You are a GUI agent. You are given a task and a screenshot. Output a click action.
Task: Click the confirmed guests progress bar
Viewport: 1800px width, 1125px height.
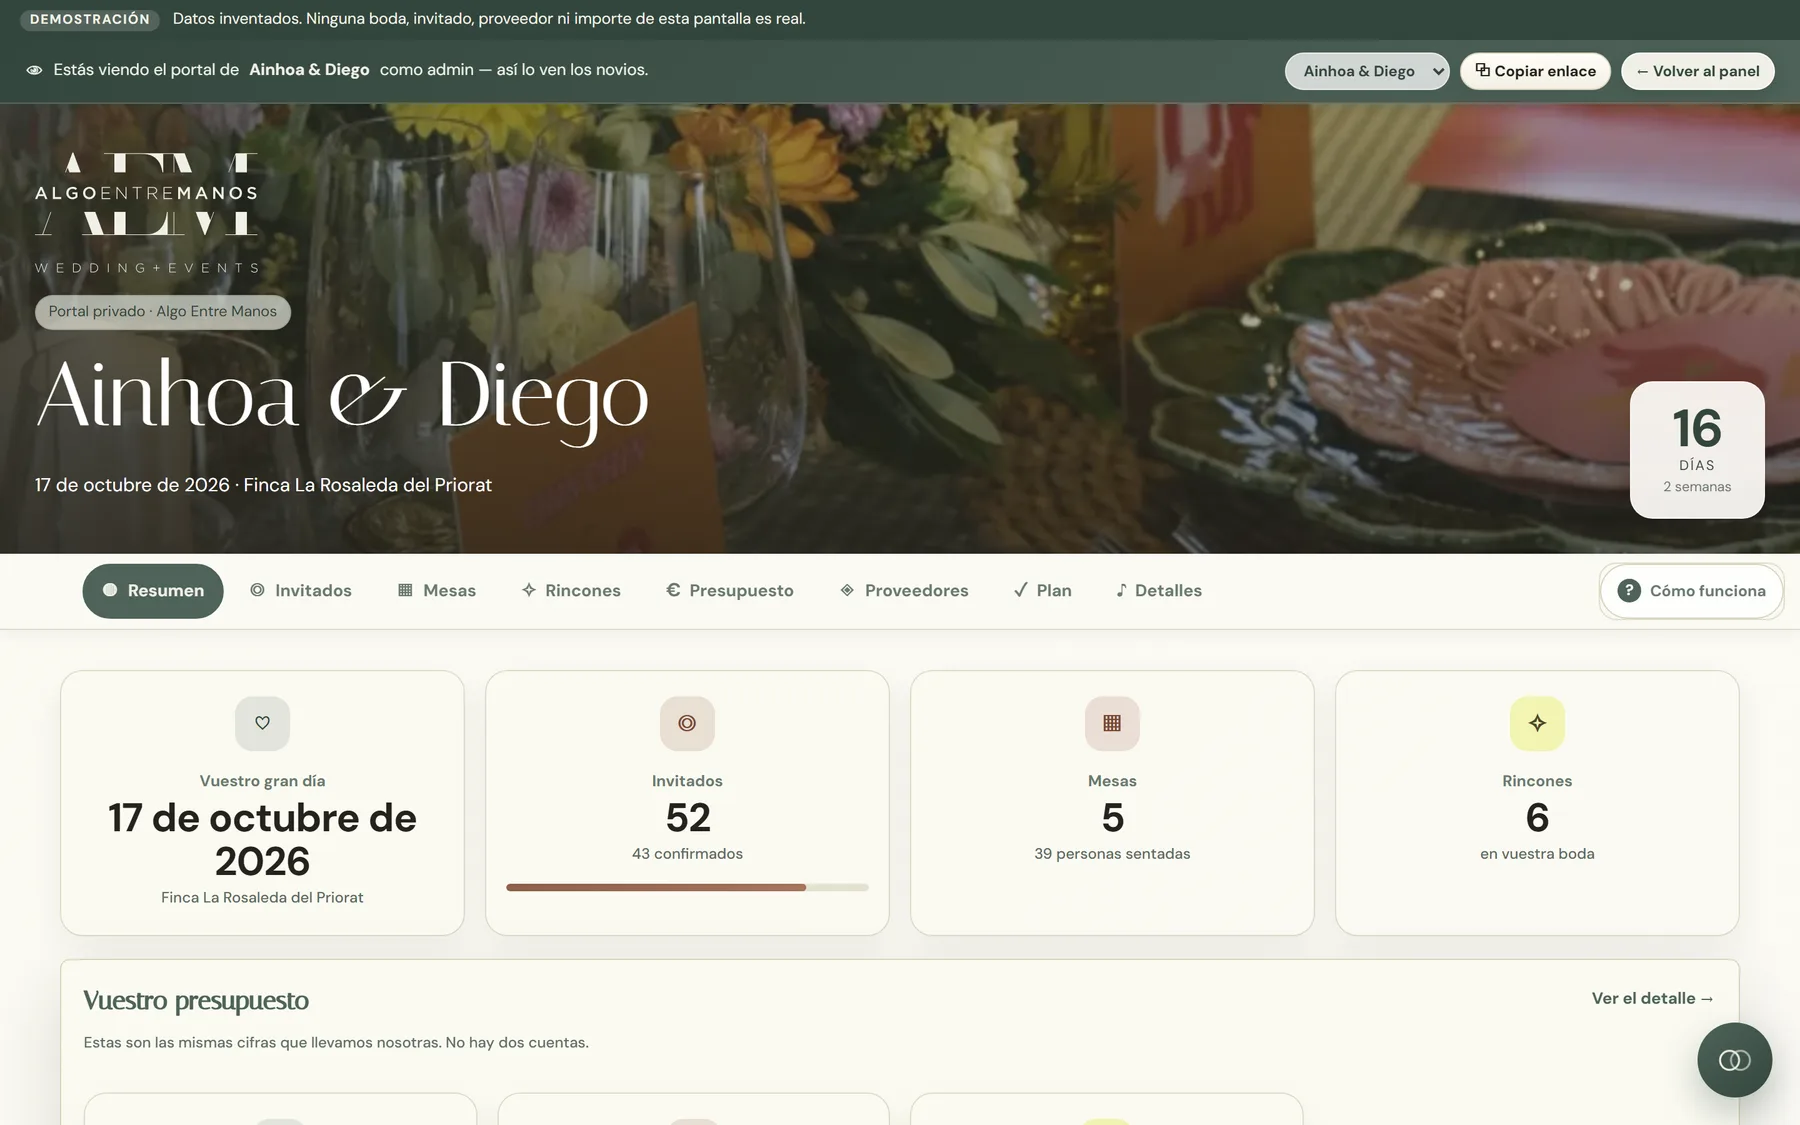click(x=687, y=887)
